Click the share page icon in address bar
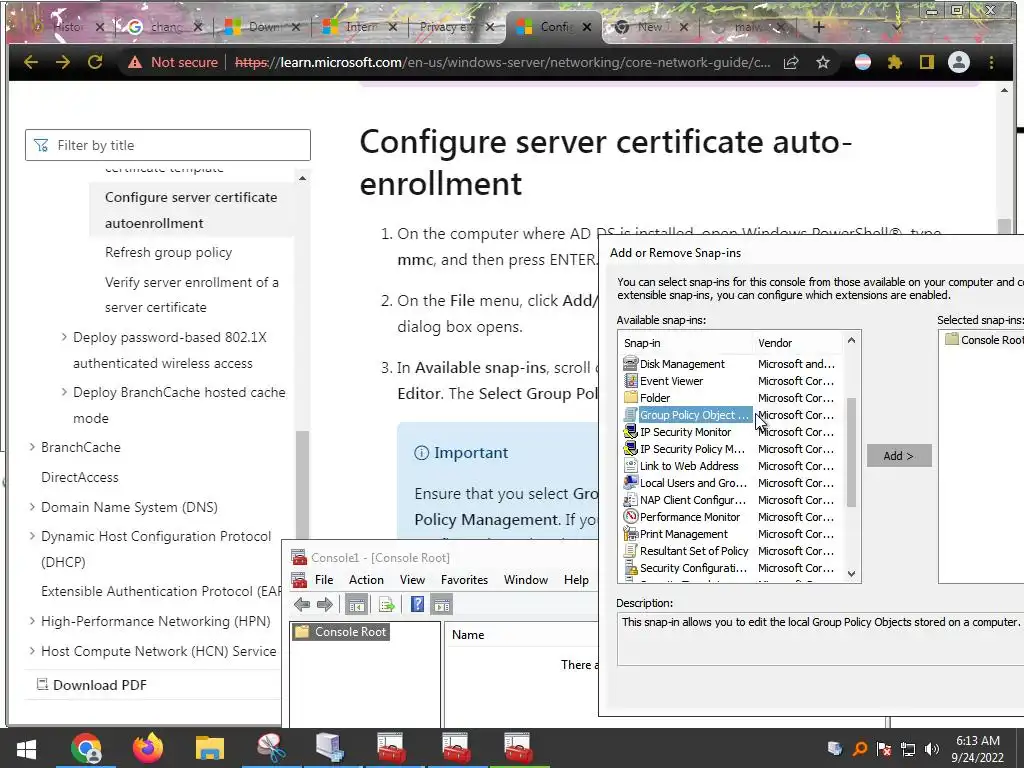 pos(791,62)
